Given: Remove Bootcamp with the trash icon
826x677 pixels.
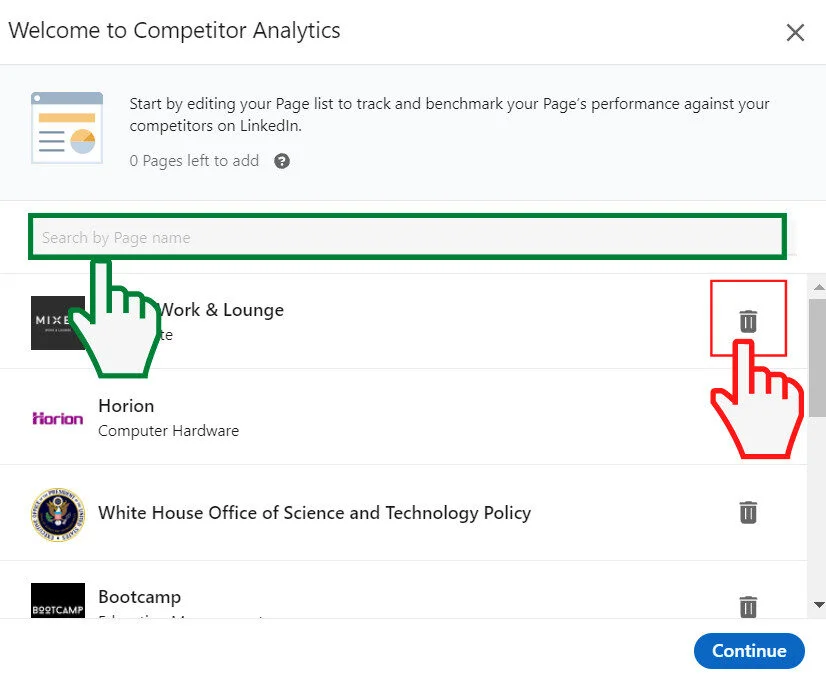Looking at the screenshot, I should tap(748, 607).
